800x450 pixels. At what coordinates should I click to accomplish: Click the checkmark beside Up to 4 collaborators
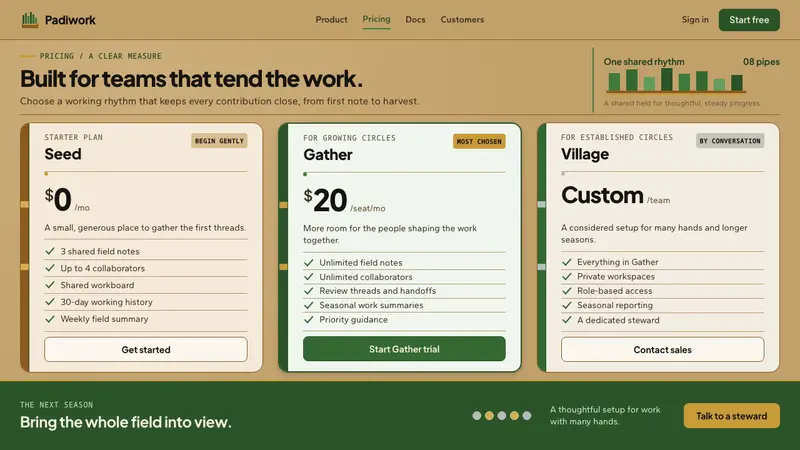click(x=50, y=268)
